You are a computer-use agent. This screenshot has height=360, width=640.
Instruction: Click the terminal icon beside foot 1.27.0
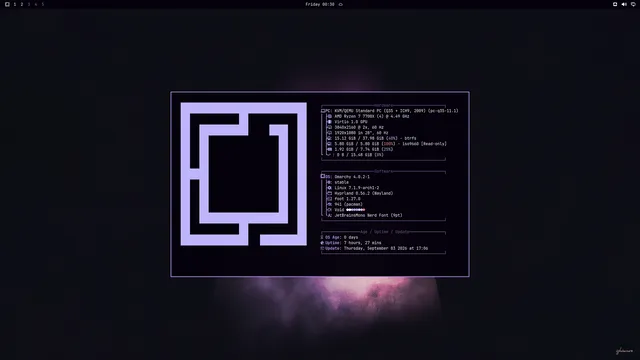[x=329, y=199]
